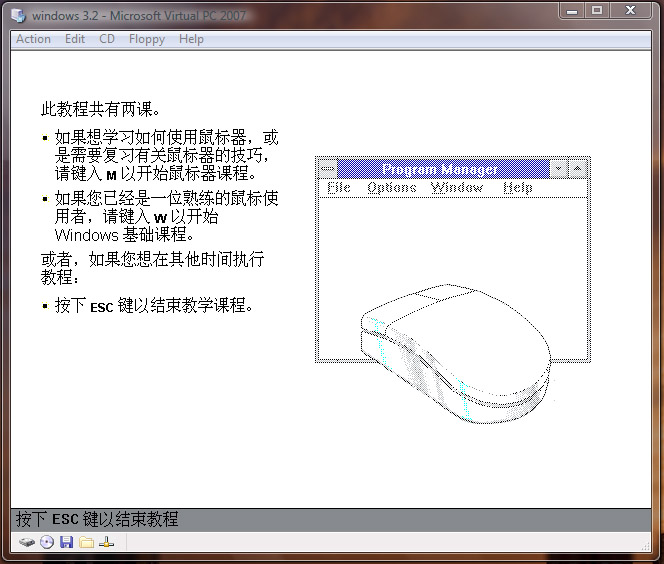Viewport: 664px width, 564px height.
Task: Click the mouse illustration
Action: click(456, 354)
